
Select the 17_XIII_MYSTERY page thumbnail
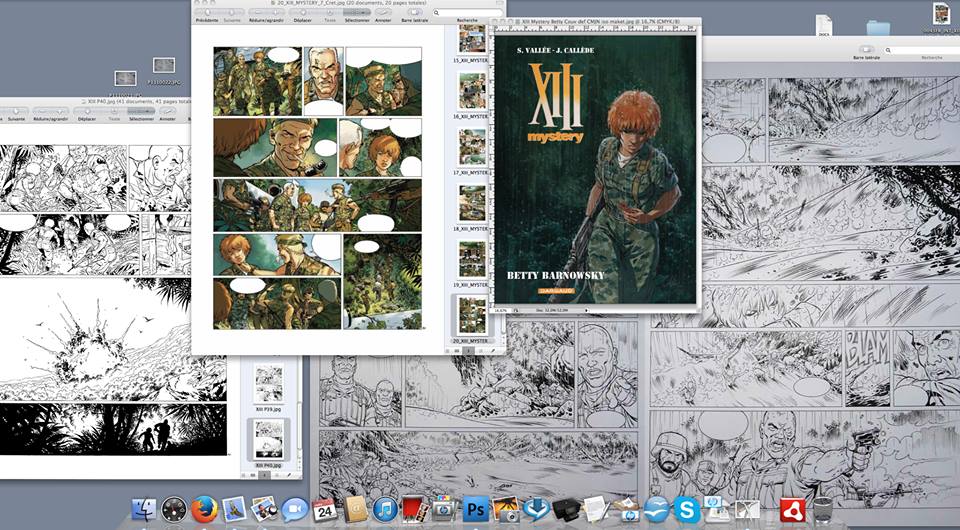click(x=471, y=146)
